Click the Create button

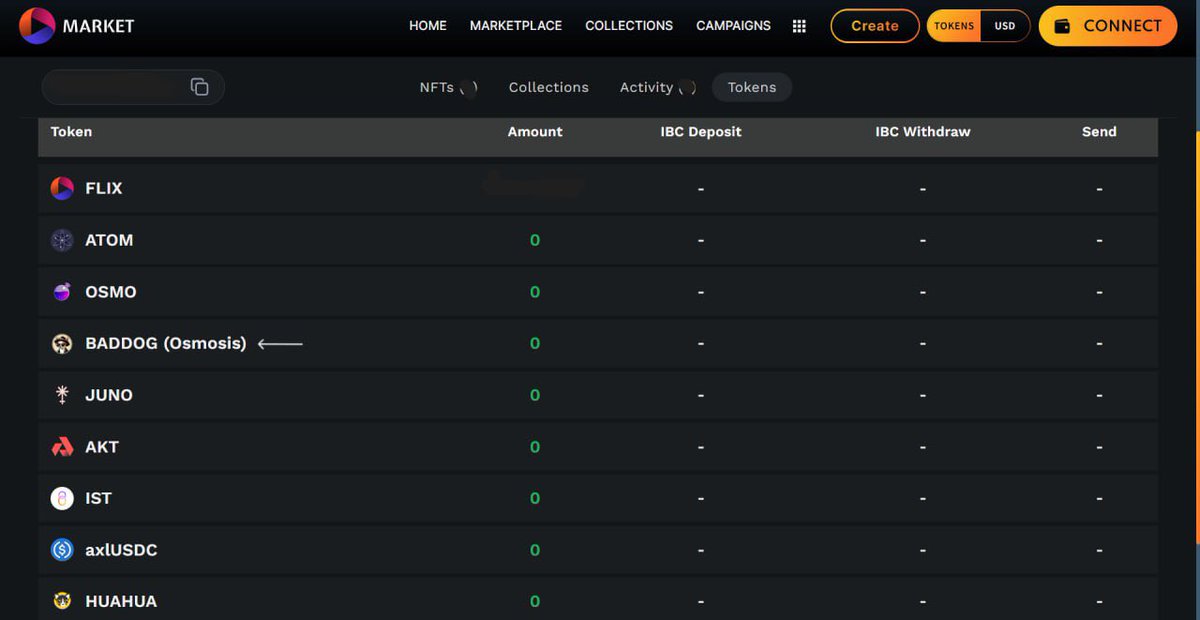click(875, 26)
